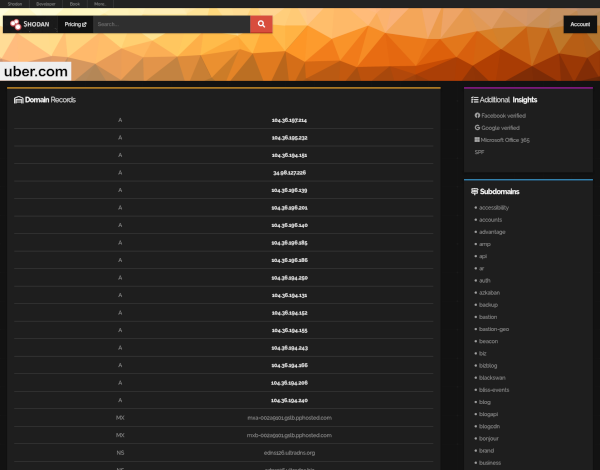Open IP address 104.36.195.232
The width and height of the screenshot is (600, 470).
coord(289,138)
